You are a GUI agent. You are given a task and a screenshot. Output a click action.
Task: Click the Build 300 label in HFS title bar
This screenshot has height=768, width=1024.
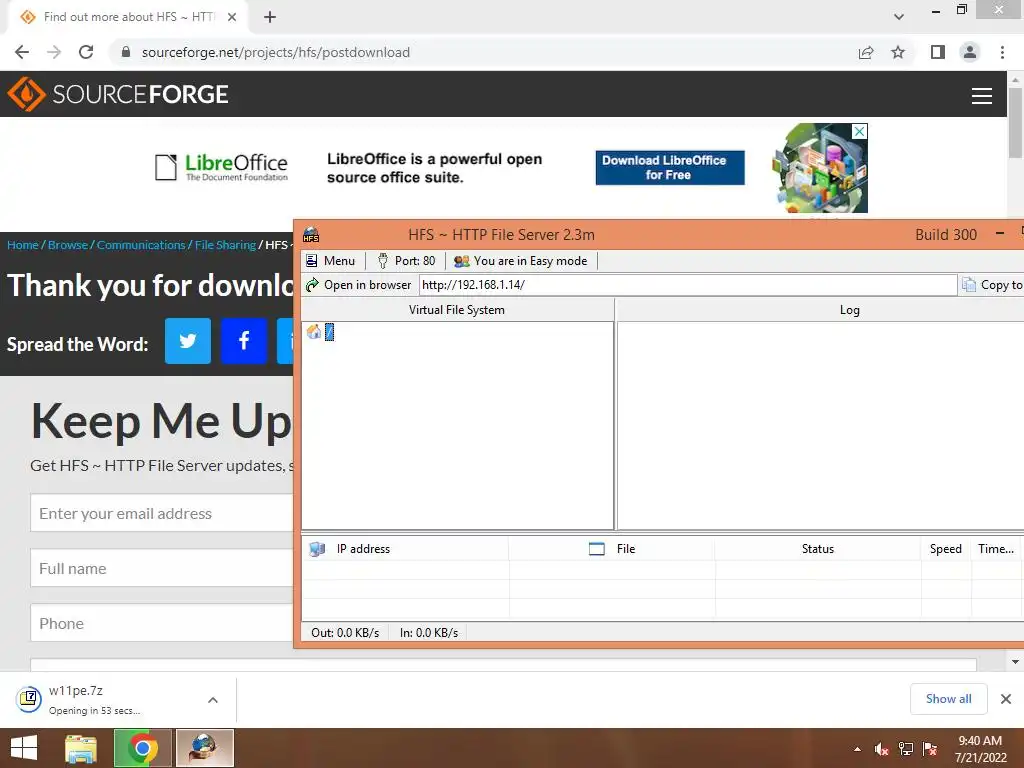click(946, 234)
